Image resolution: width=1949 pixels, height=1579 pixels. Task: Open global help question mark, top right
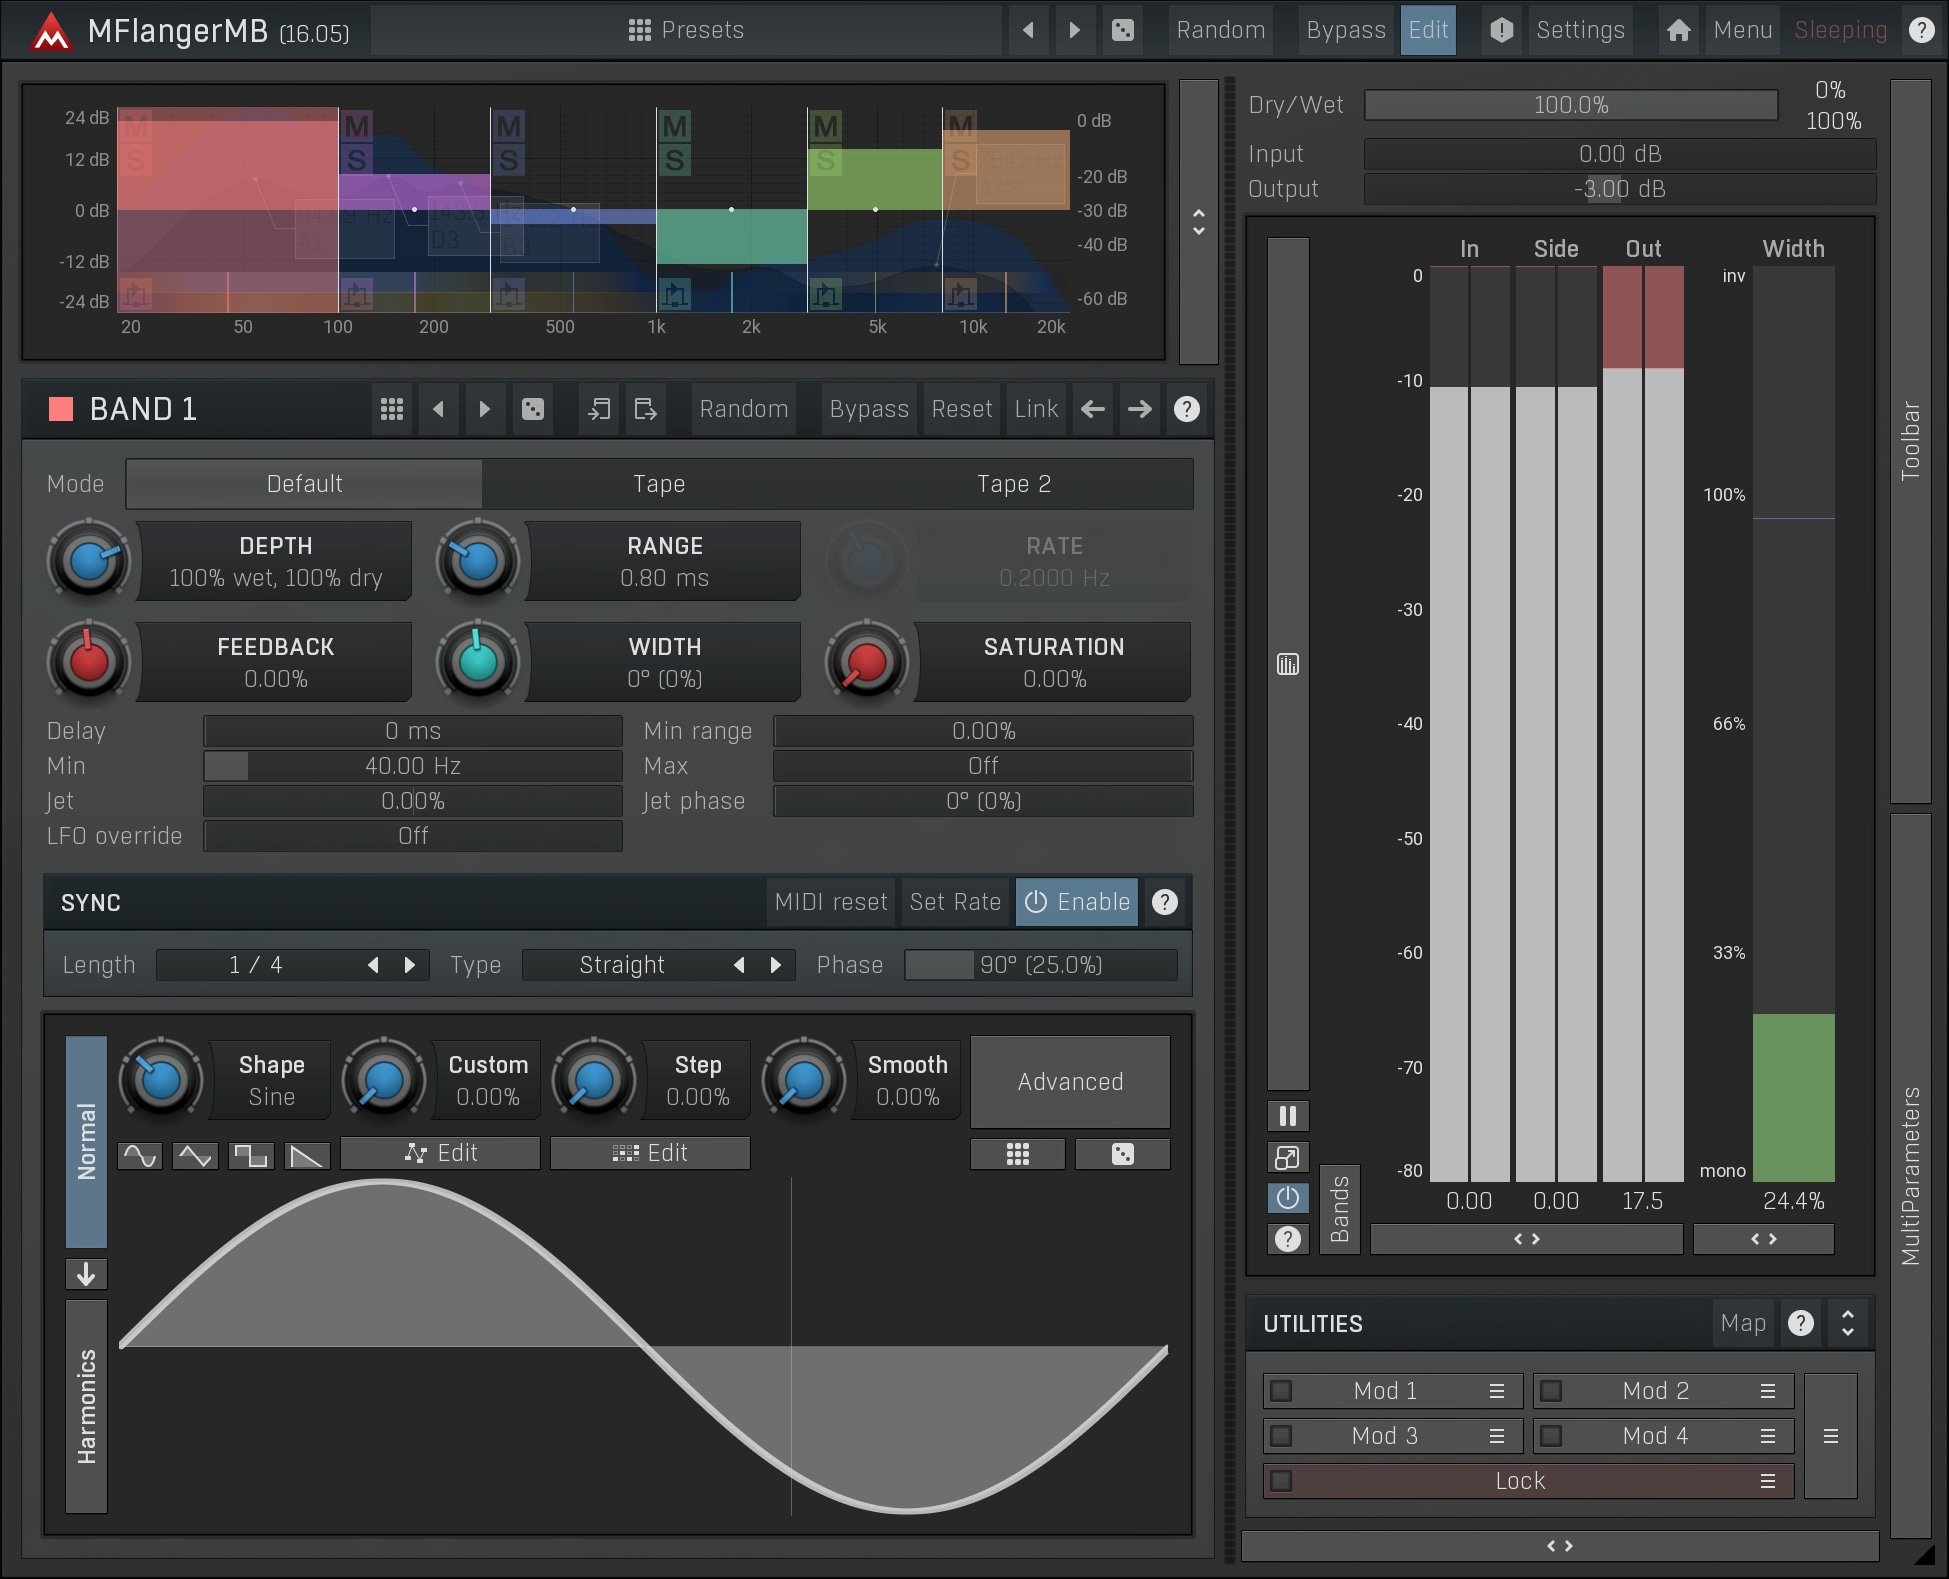point(1921,30)
